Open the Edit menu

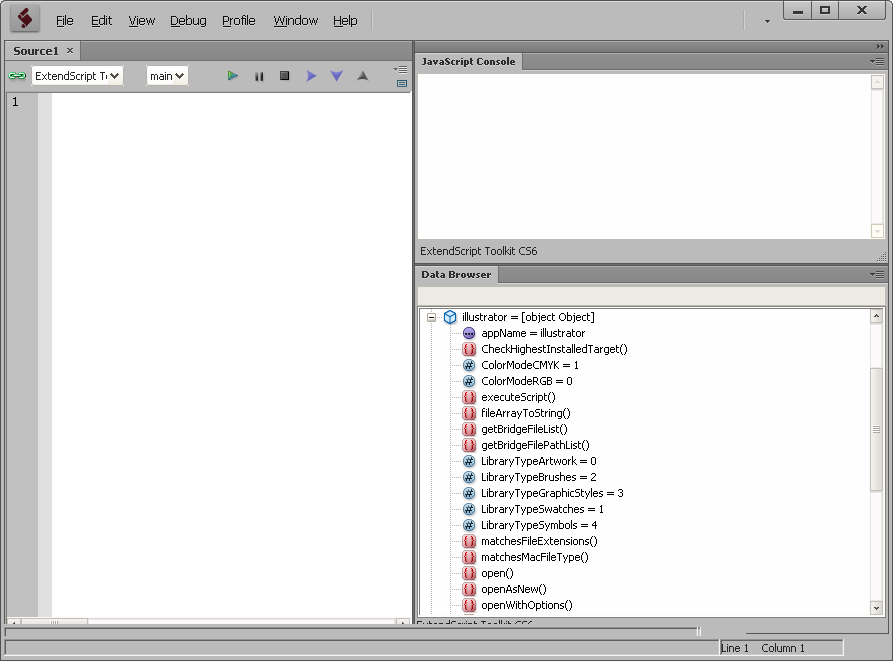[101, 20]
